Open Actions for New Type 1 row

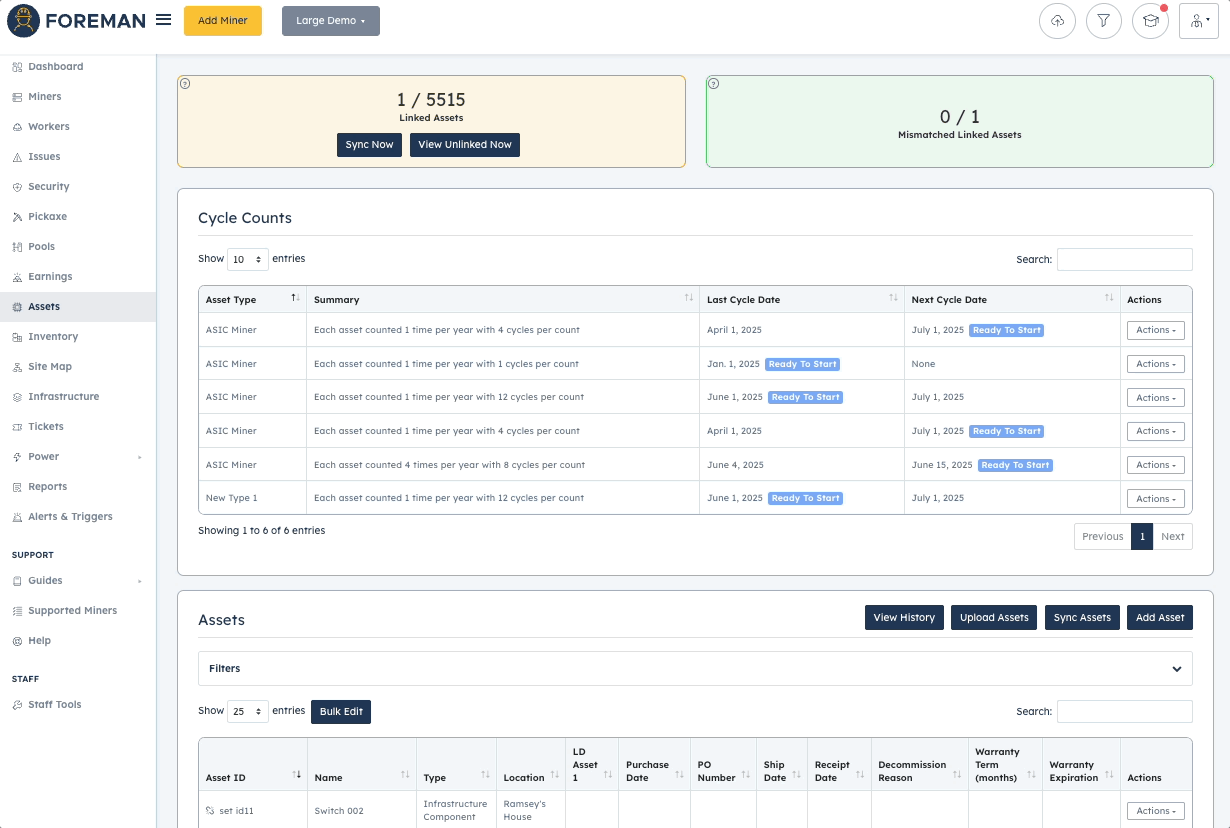click(x=1156, y=499)
